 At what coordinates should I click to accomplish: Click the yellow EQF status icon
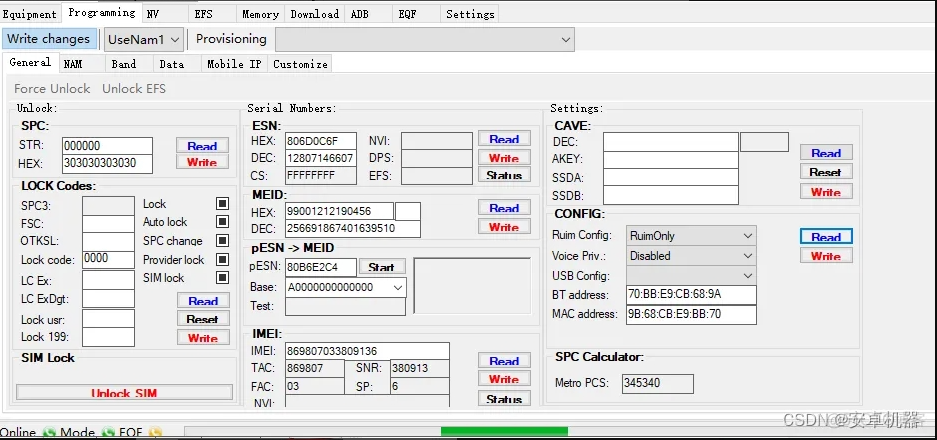(155, 433)
